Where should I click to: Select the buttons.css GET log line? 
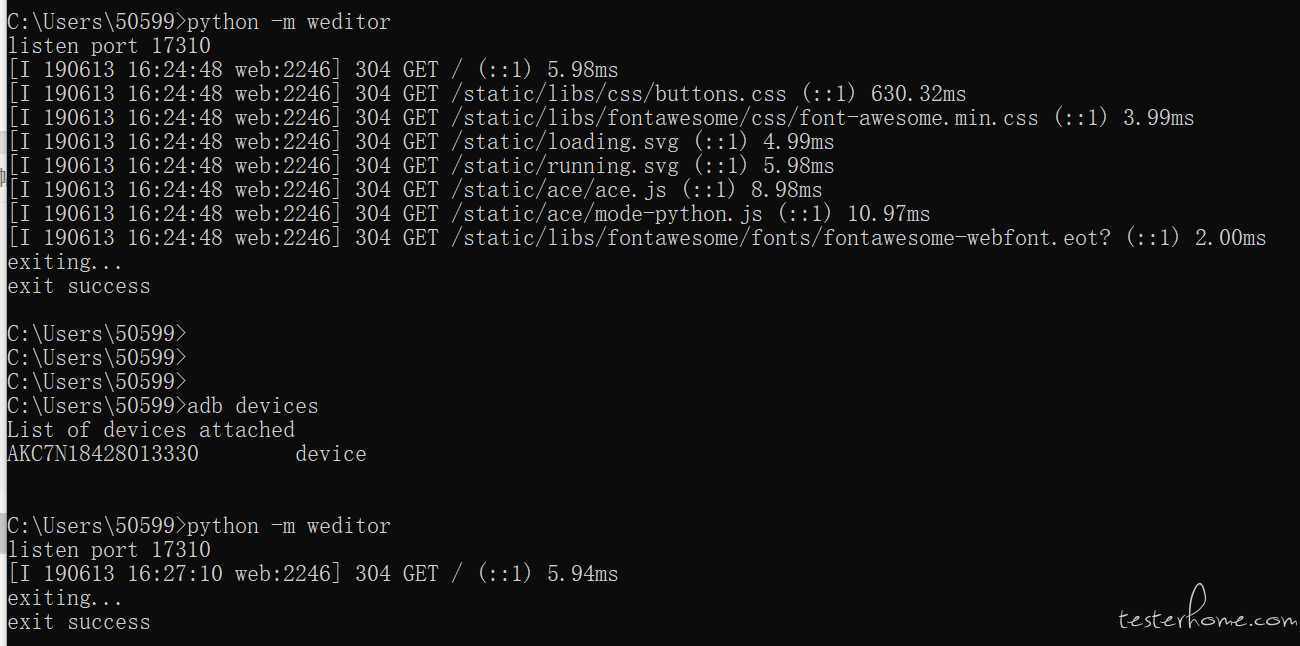tap(487, 94)
